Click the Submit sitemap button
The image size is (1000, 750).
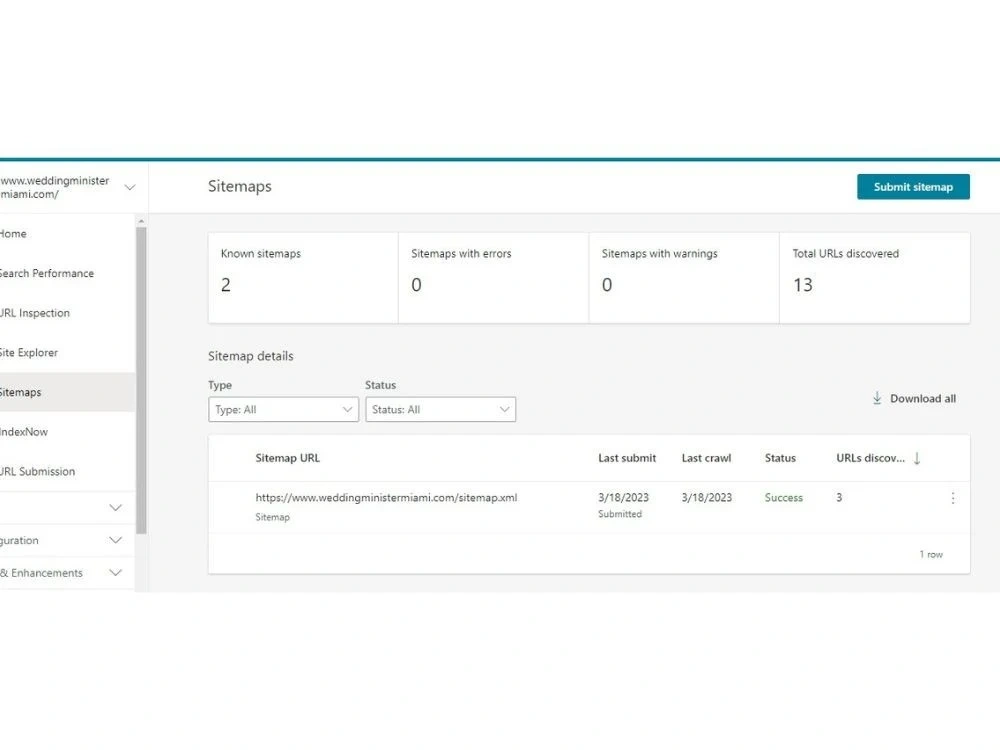coord(913,187)
